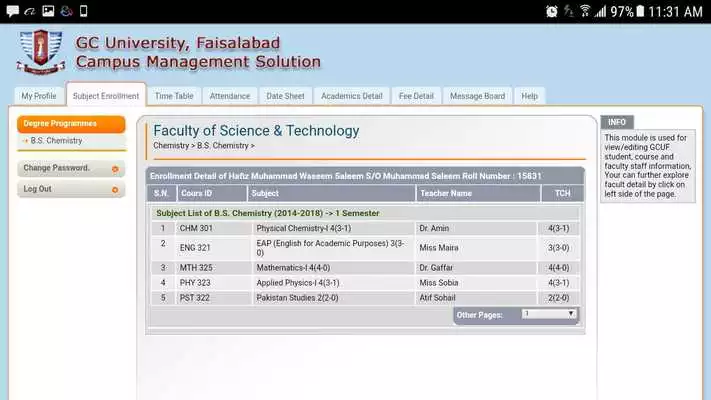Image resolution: width=711 pixels, height=400 pixels.
Task: View the Fee Detail tab
Action: point(416,96)
